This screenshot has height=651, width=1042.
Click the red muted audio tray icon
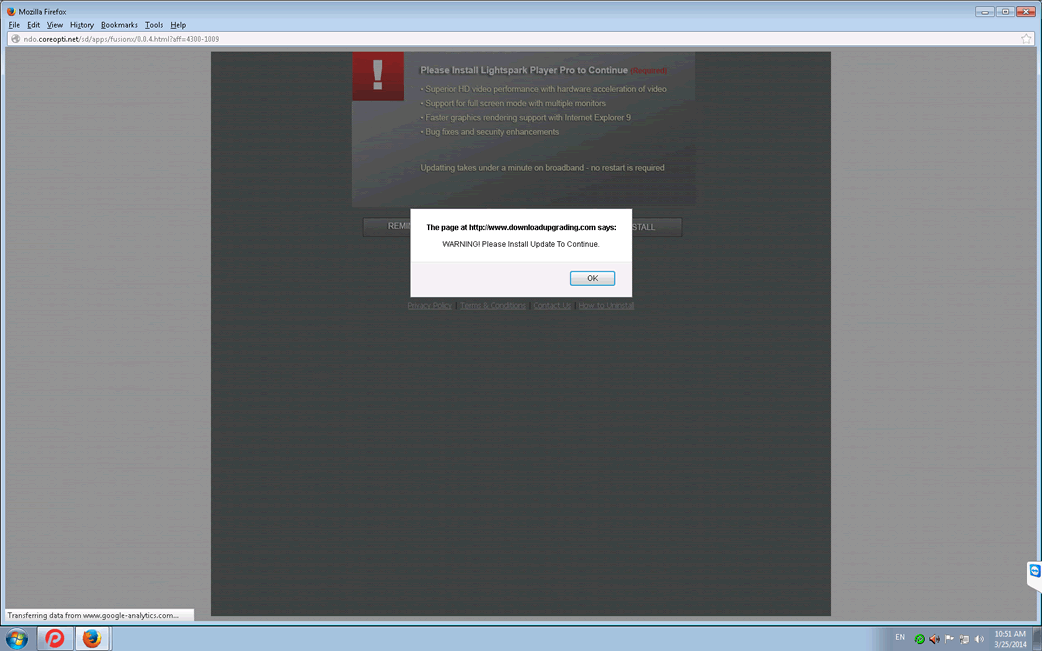coord(934,639)
